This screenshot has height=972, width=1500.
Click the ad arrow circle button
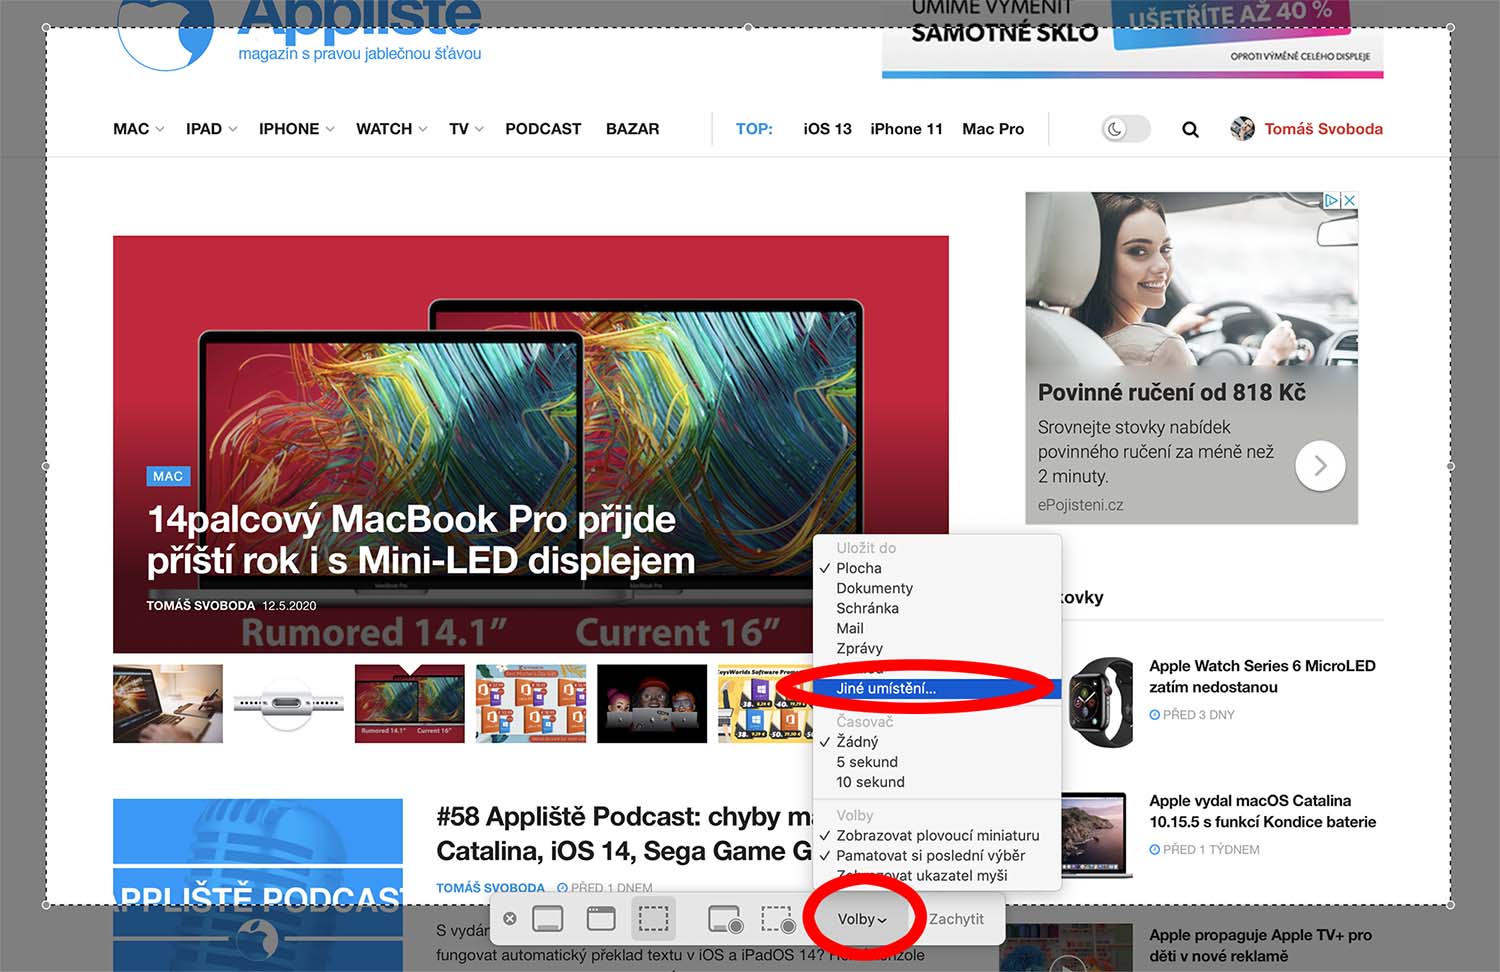(x=1320, y=466)
